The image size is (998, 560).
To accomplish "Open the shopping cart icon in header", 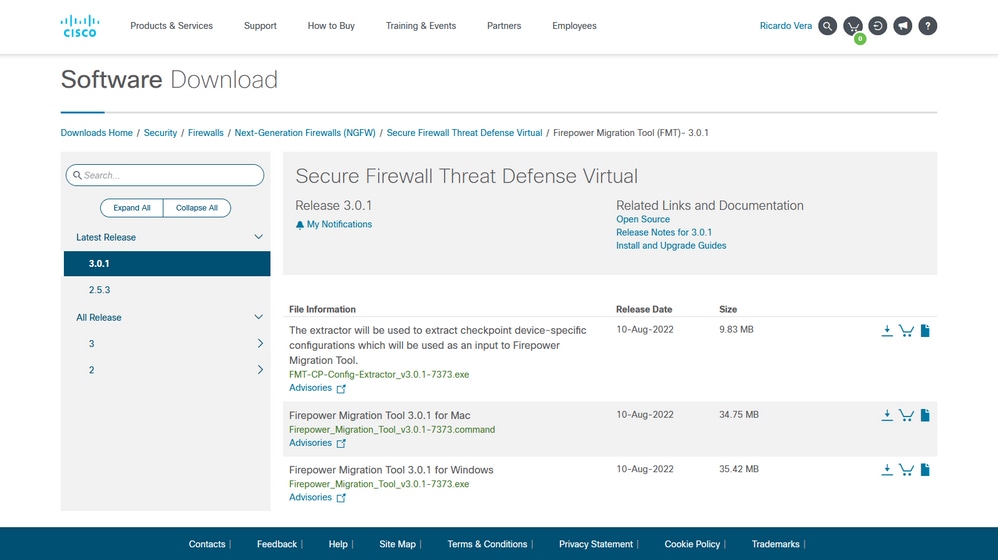I will [x=853, y=26].
